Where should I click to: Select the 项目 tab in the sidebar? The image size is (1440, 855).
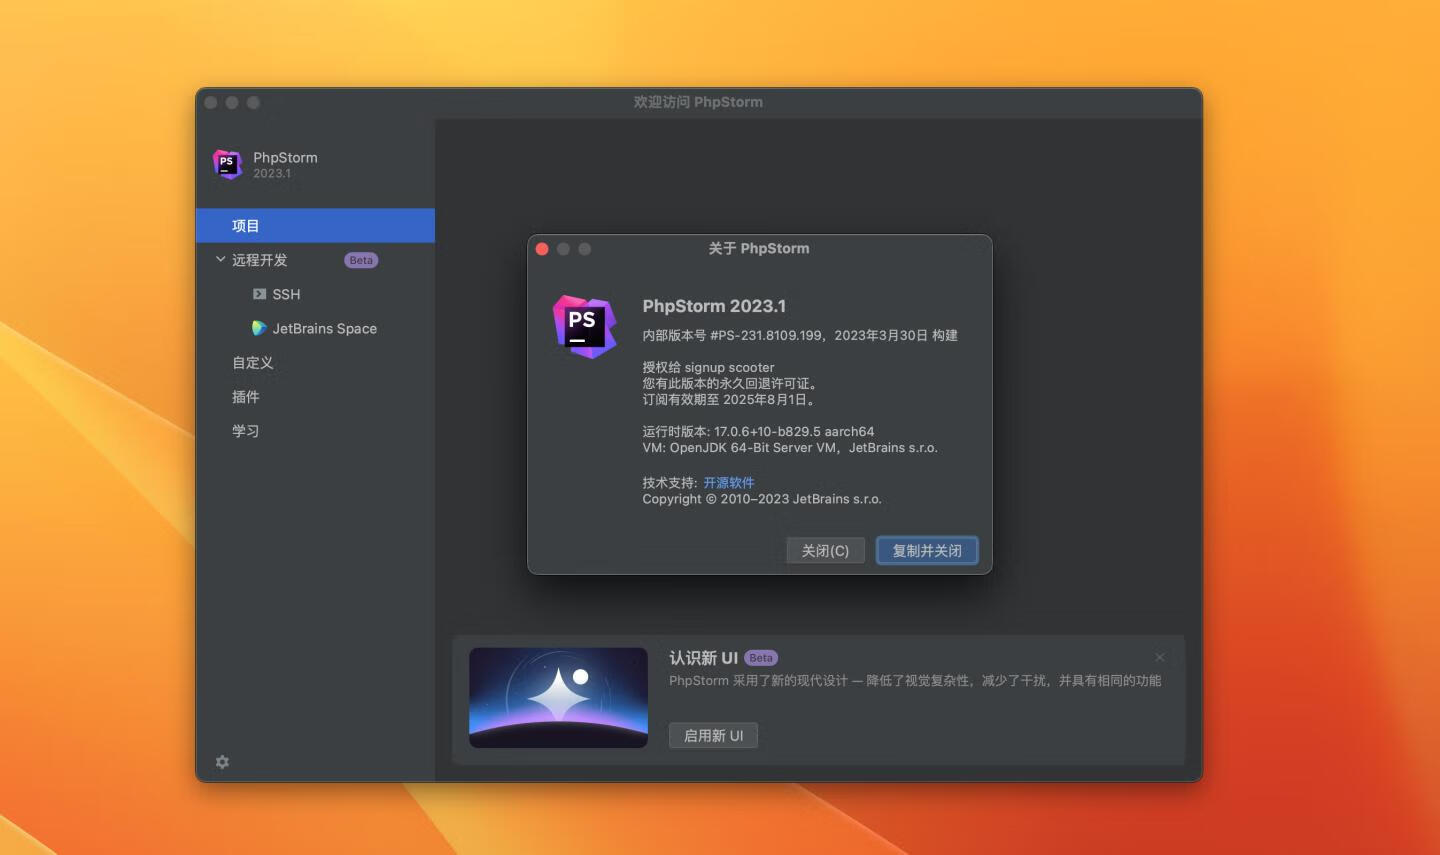[x=315, y=226]
